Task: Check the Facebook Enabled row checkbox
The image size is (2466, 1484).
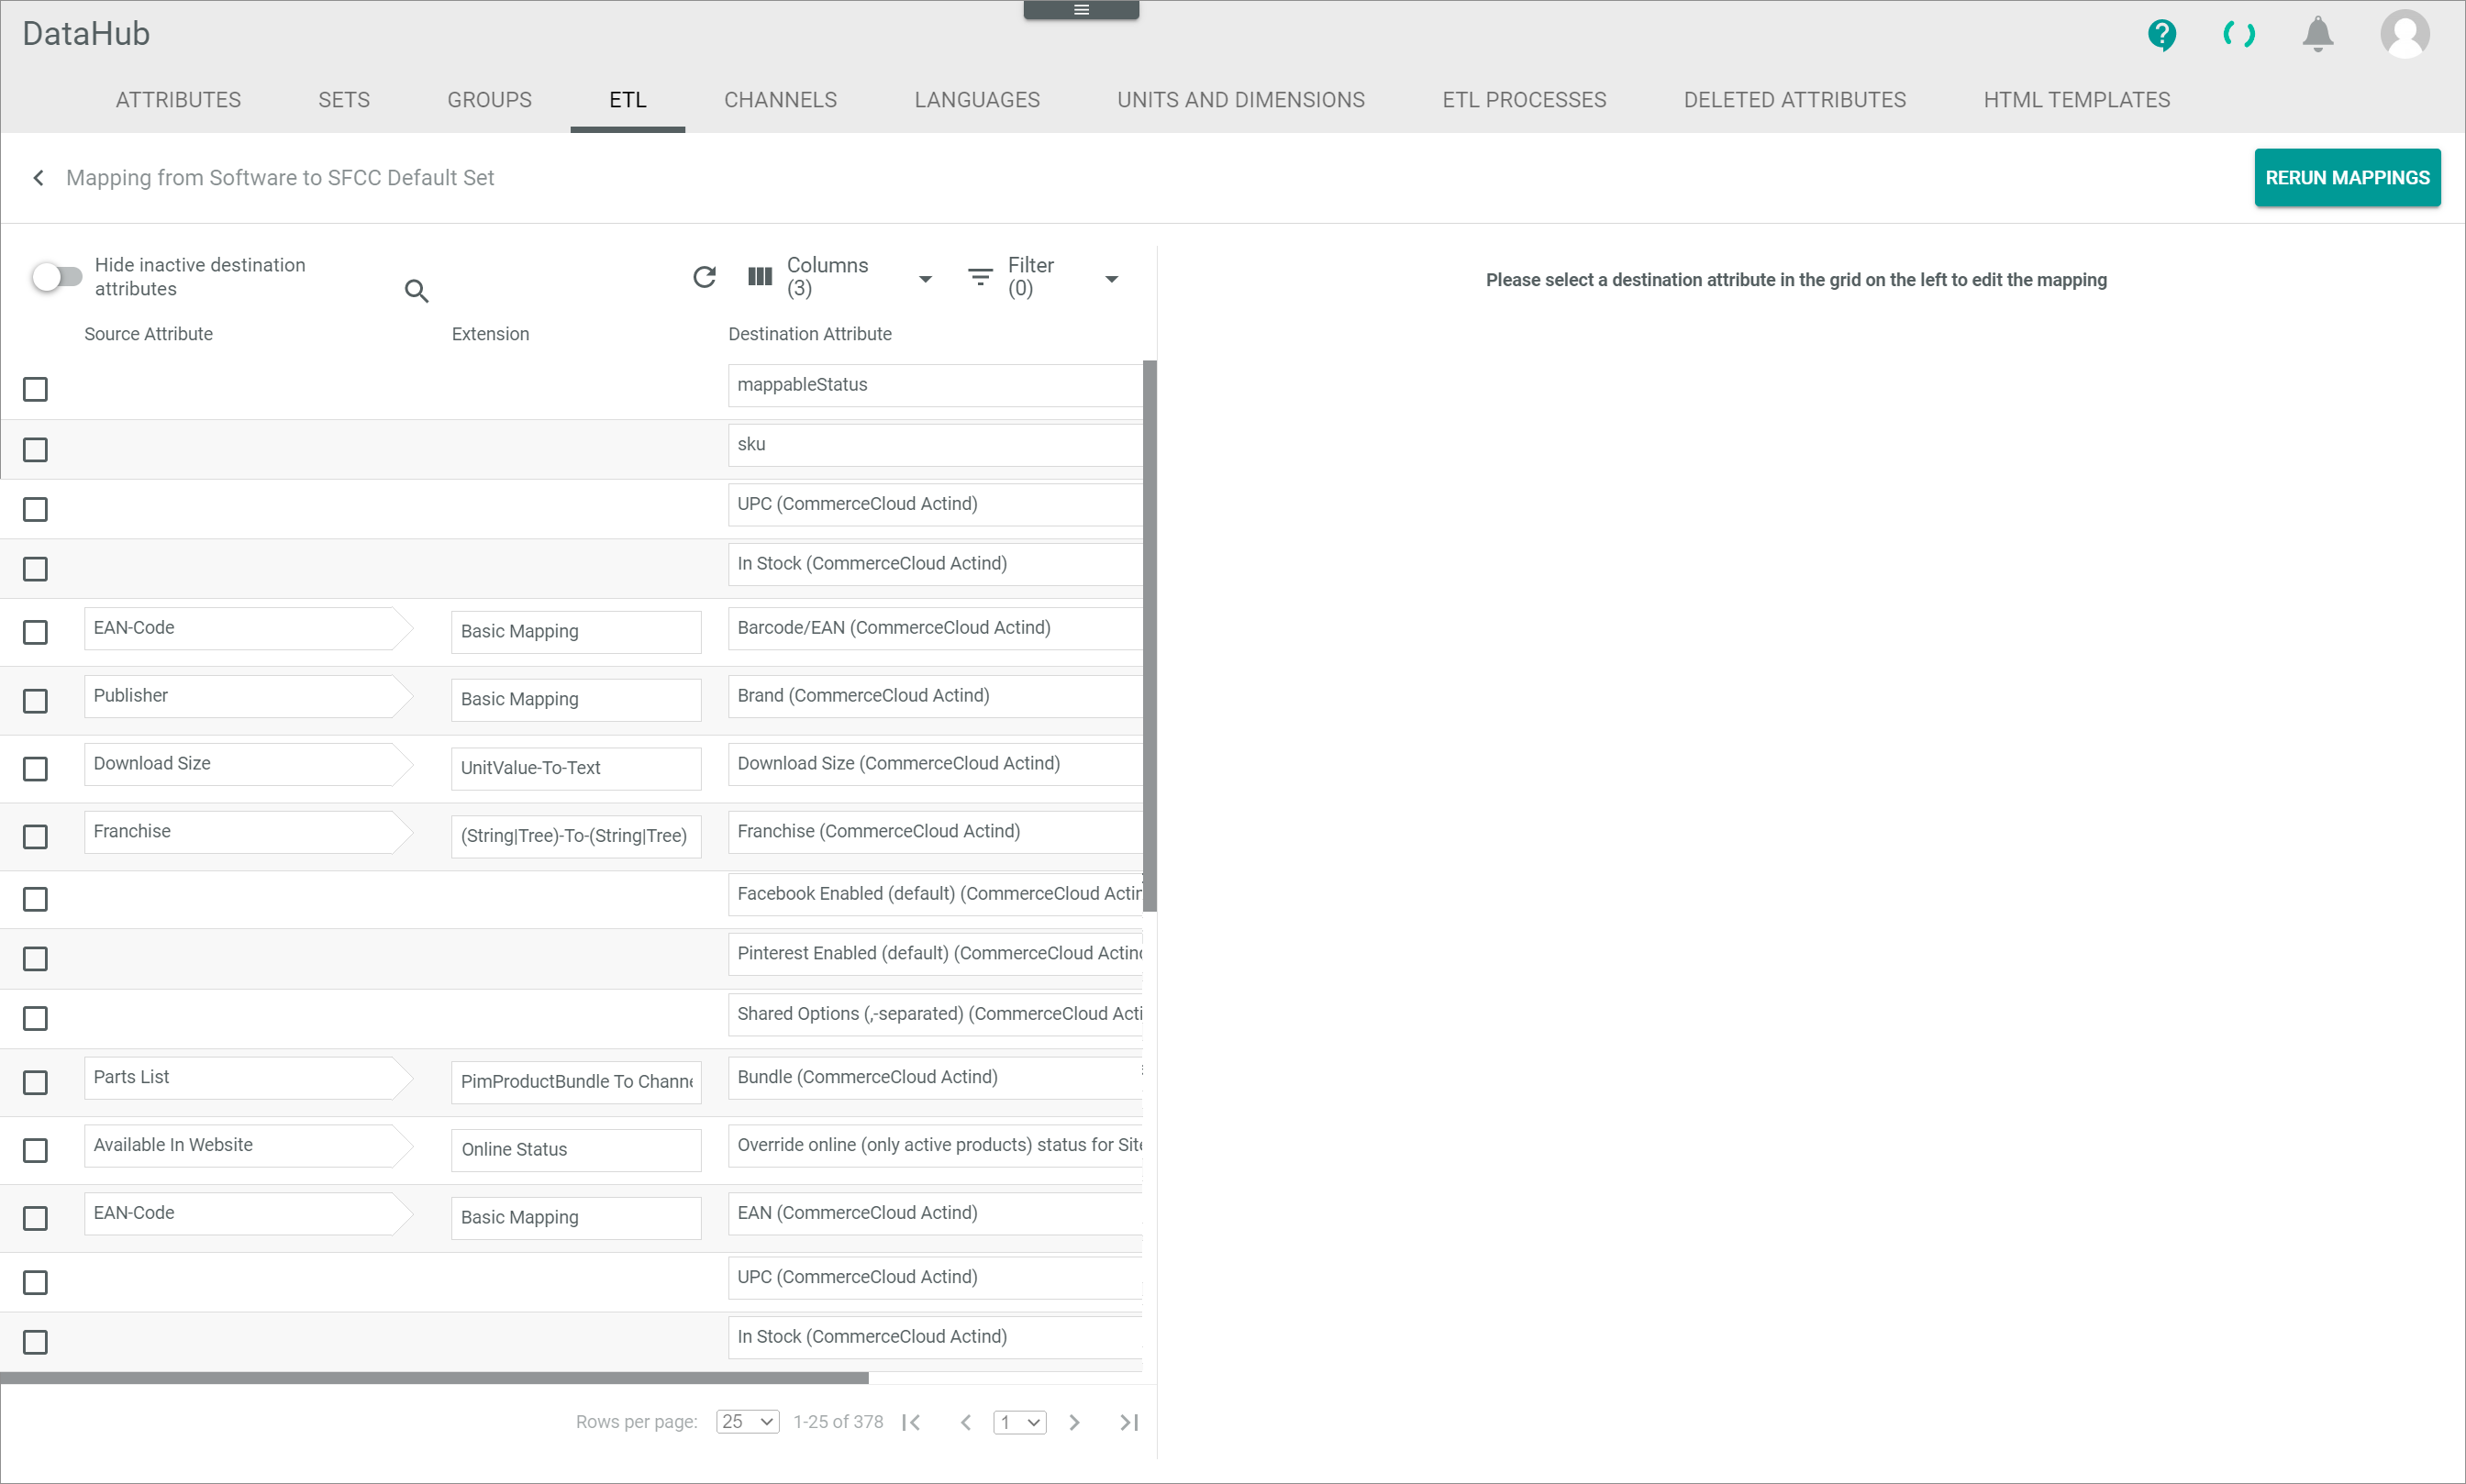Action: click(x=35, y=900)
